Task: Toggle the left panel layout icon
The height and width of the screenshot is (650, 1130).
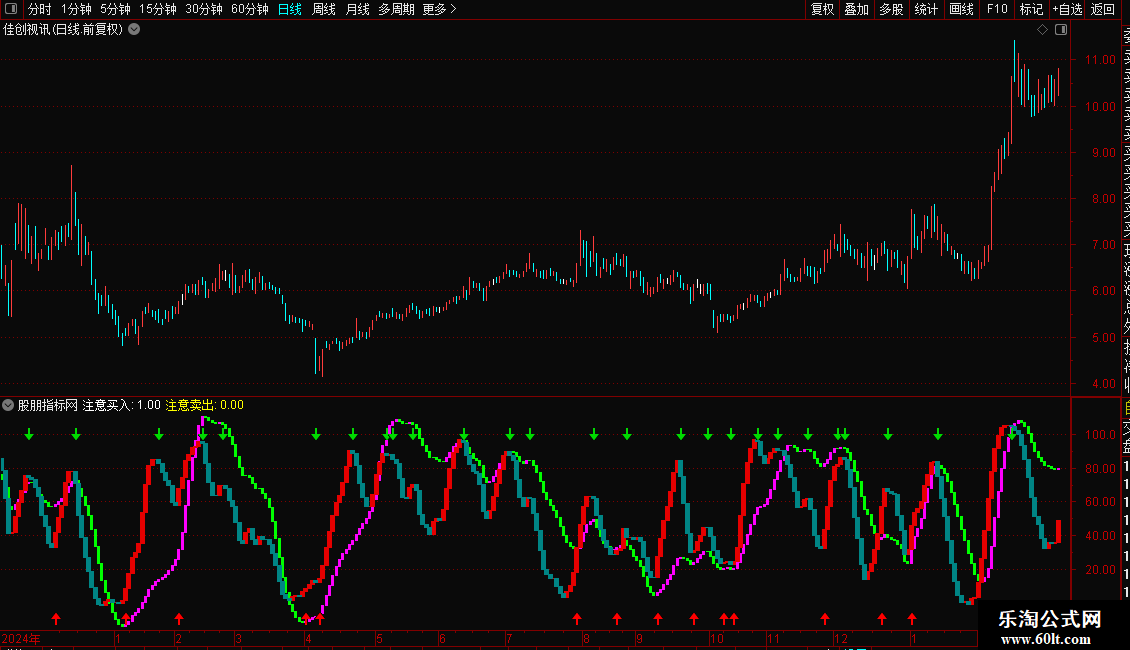Action: pyautogui.click(x=11, y=9)
